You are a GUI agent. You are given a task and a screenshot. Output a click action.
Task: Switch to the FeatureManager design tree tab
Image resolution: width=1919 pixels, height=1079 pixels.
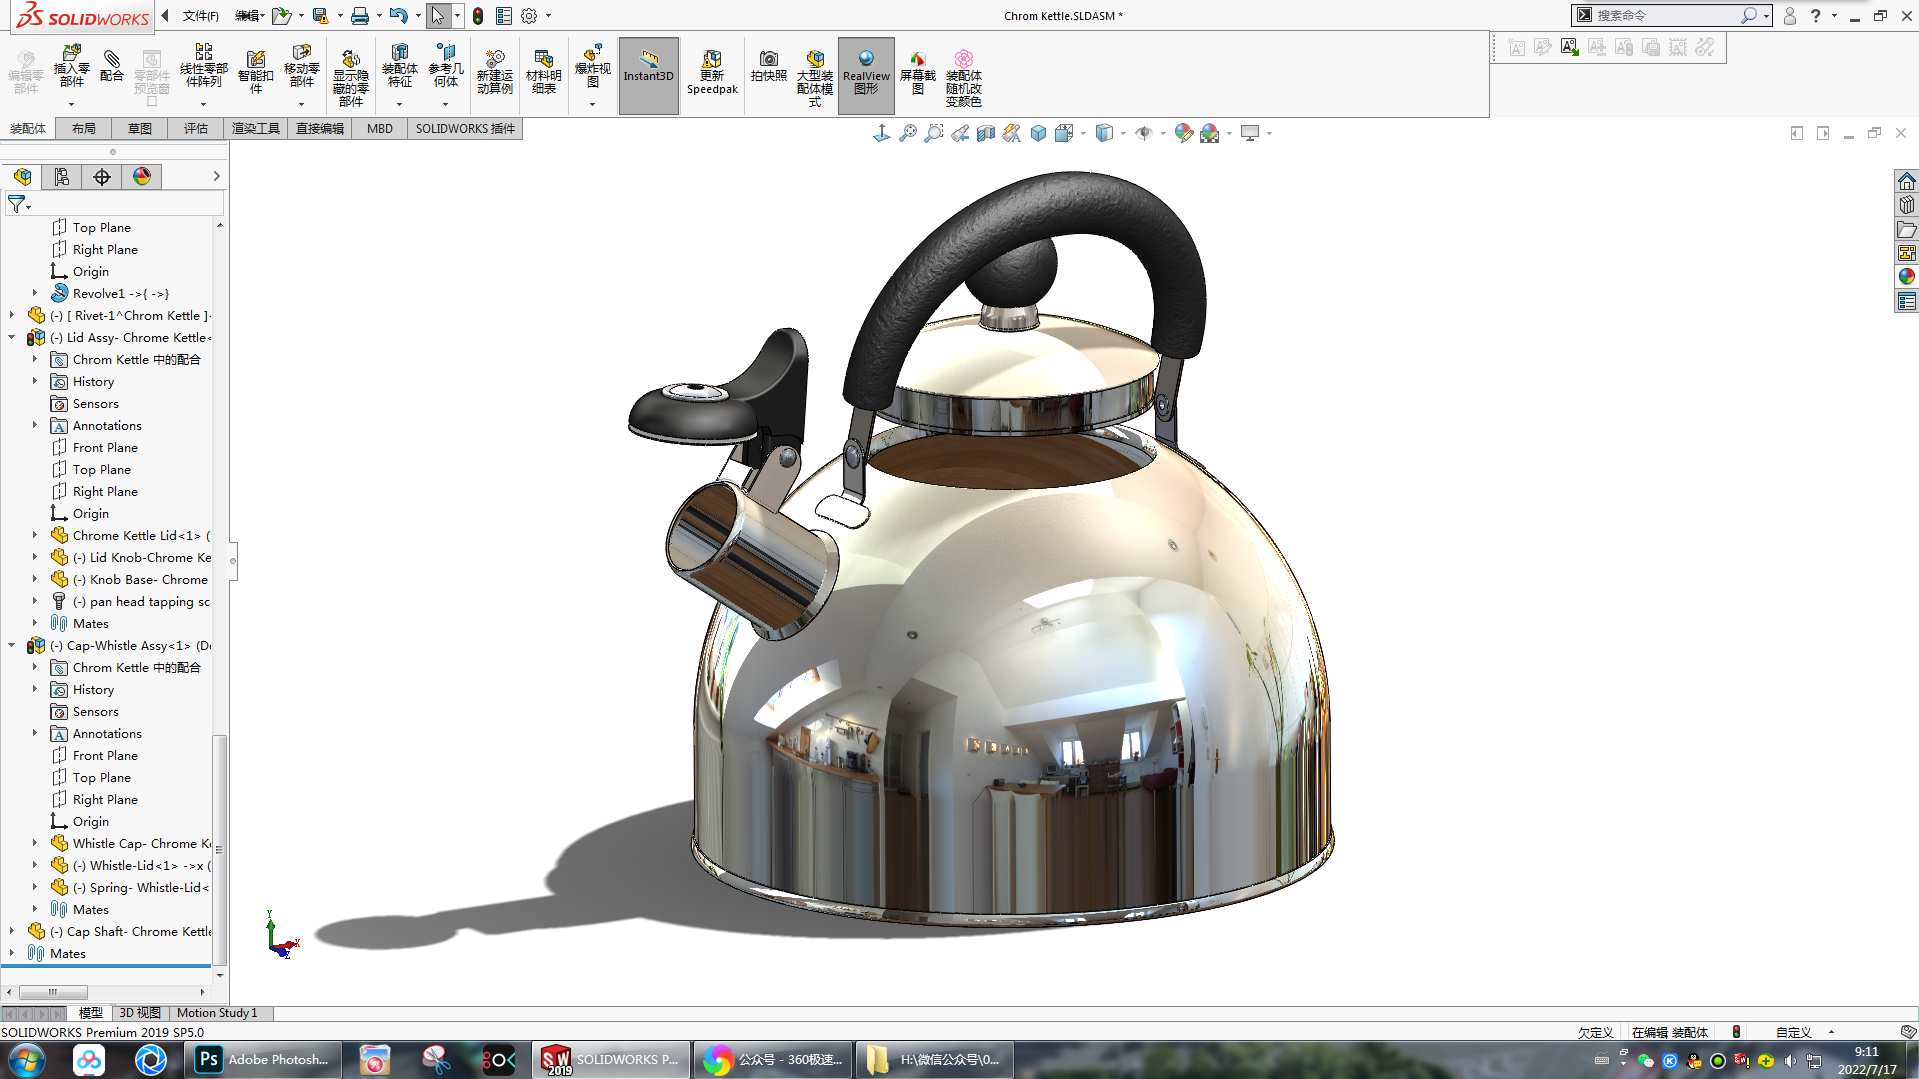[22, 177]
